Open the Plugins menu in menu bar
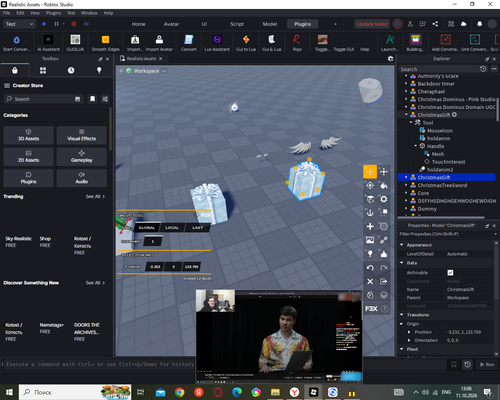 [53, 13]
